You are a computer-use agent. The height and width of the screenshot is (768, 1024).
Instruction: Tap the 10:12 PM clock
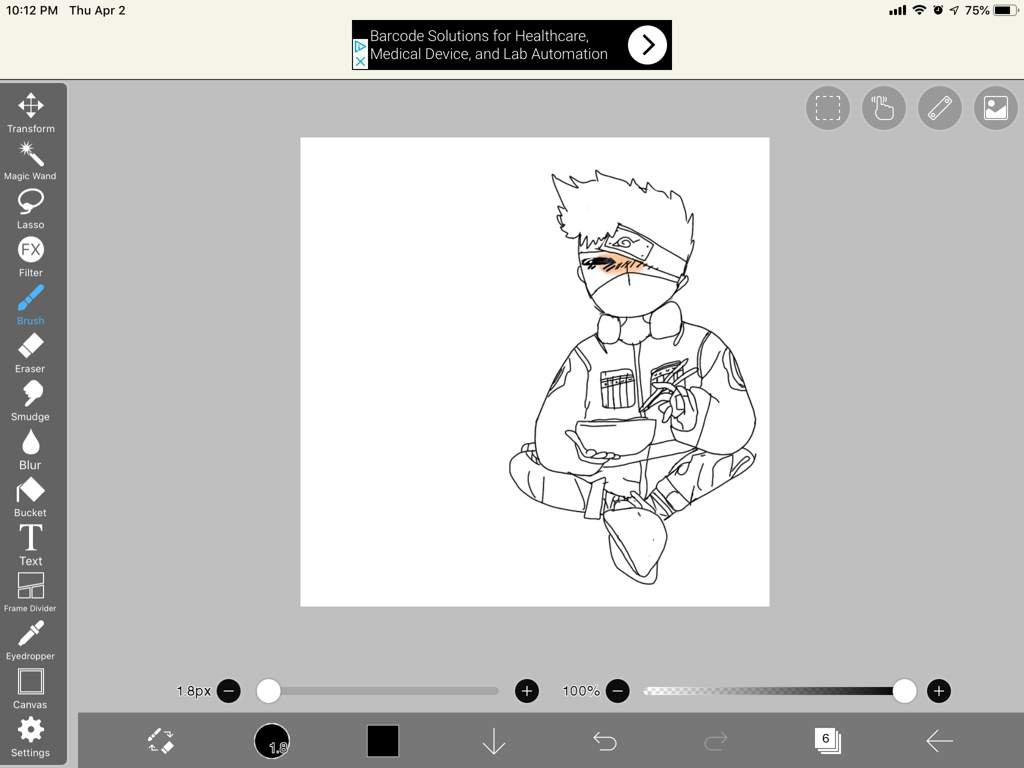tap(32, 10)
